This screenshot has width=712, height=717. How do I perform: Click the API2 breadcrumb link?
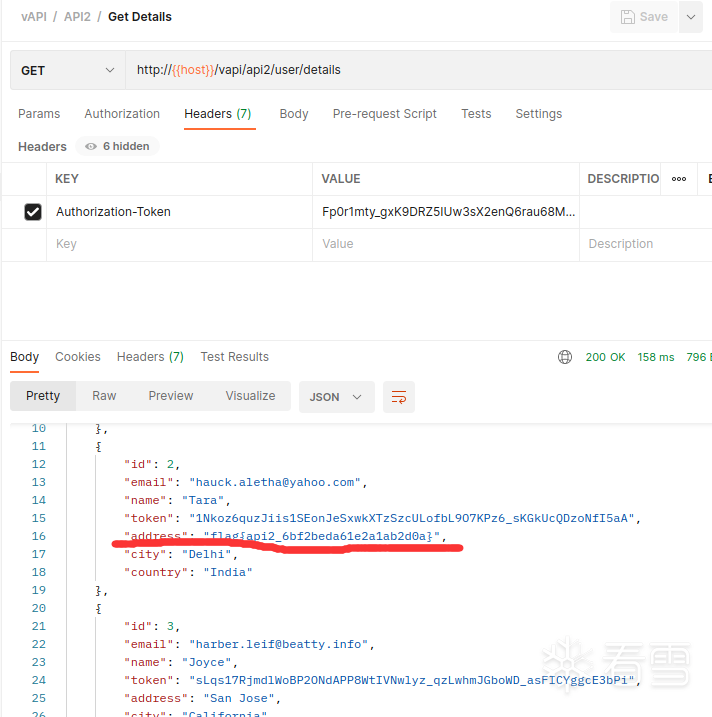click(x=76, y=17)
